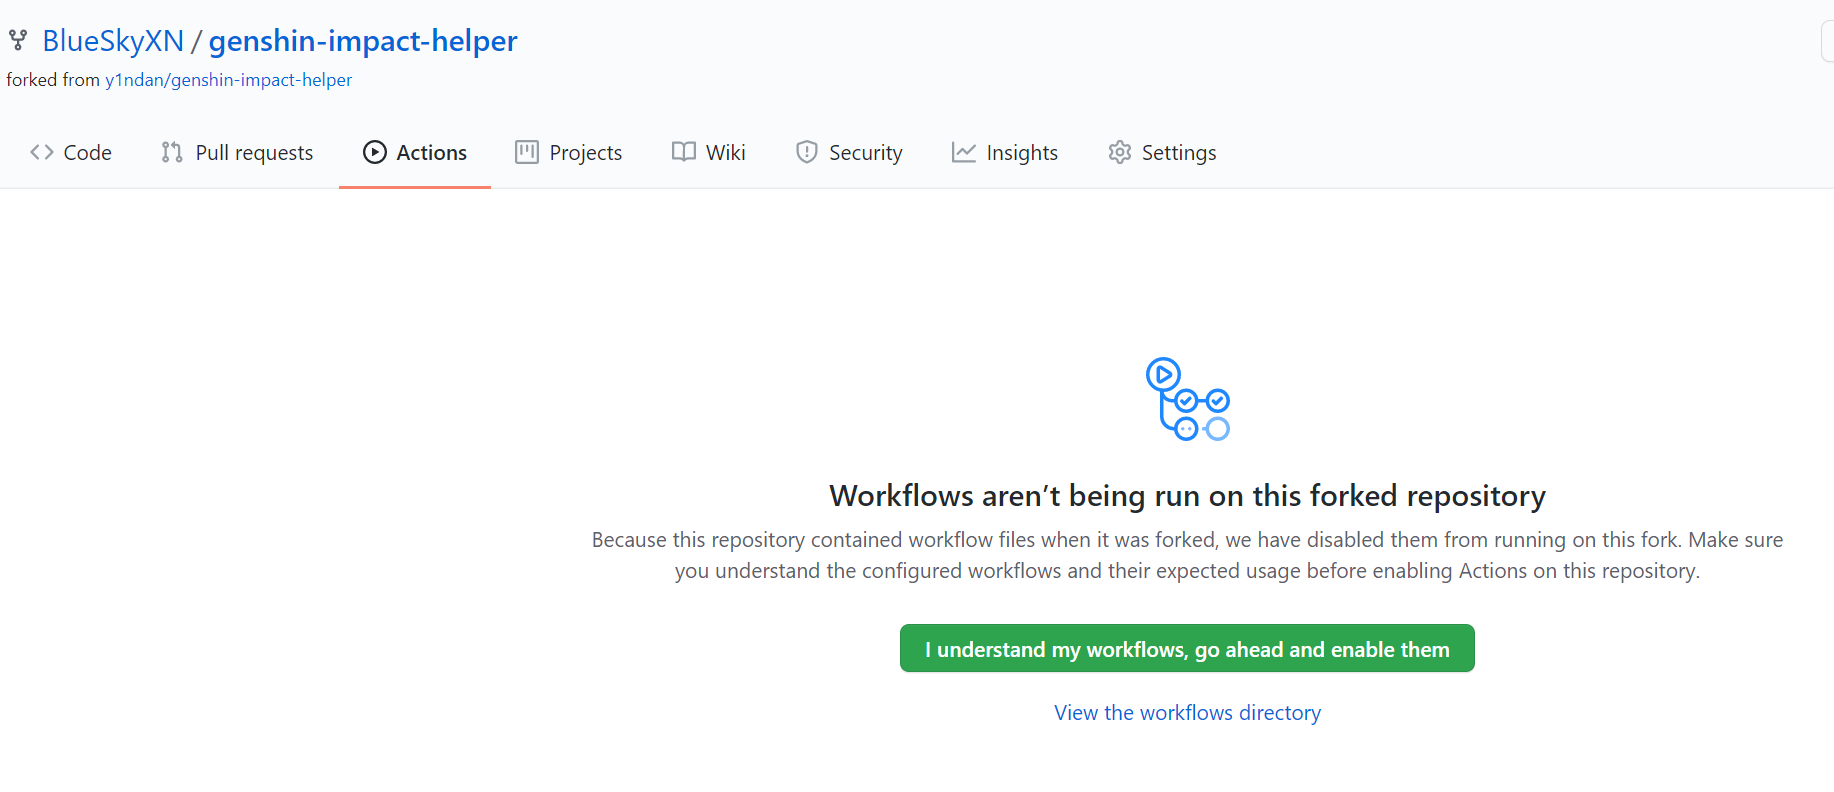The height and width of the screenshot is (792, 1834).
Task: Visit the y1ndan/genshin-impact-helper upstream repository
Action: pos(229,80)
